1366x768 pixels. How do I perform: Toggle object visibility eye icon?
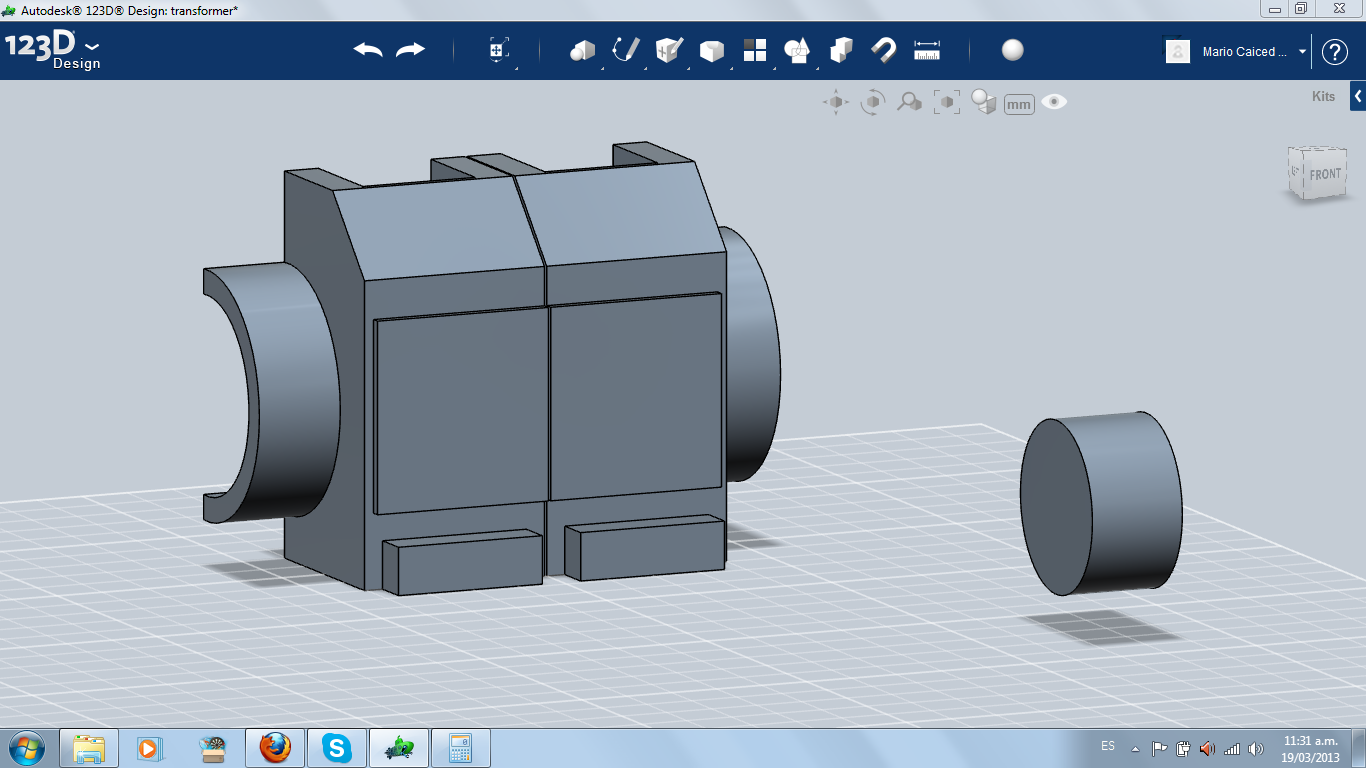pos(1054,102)
